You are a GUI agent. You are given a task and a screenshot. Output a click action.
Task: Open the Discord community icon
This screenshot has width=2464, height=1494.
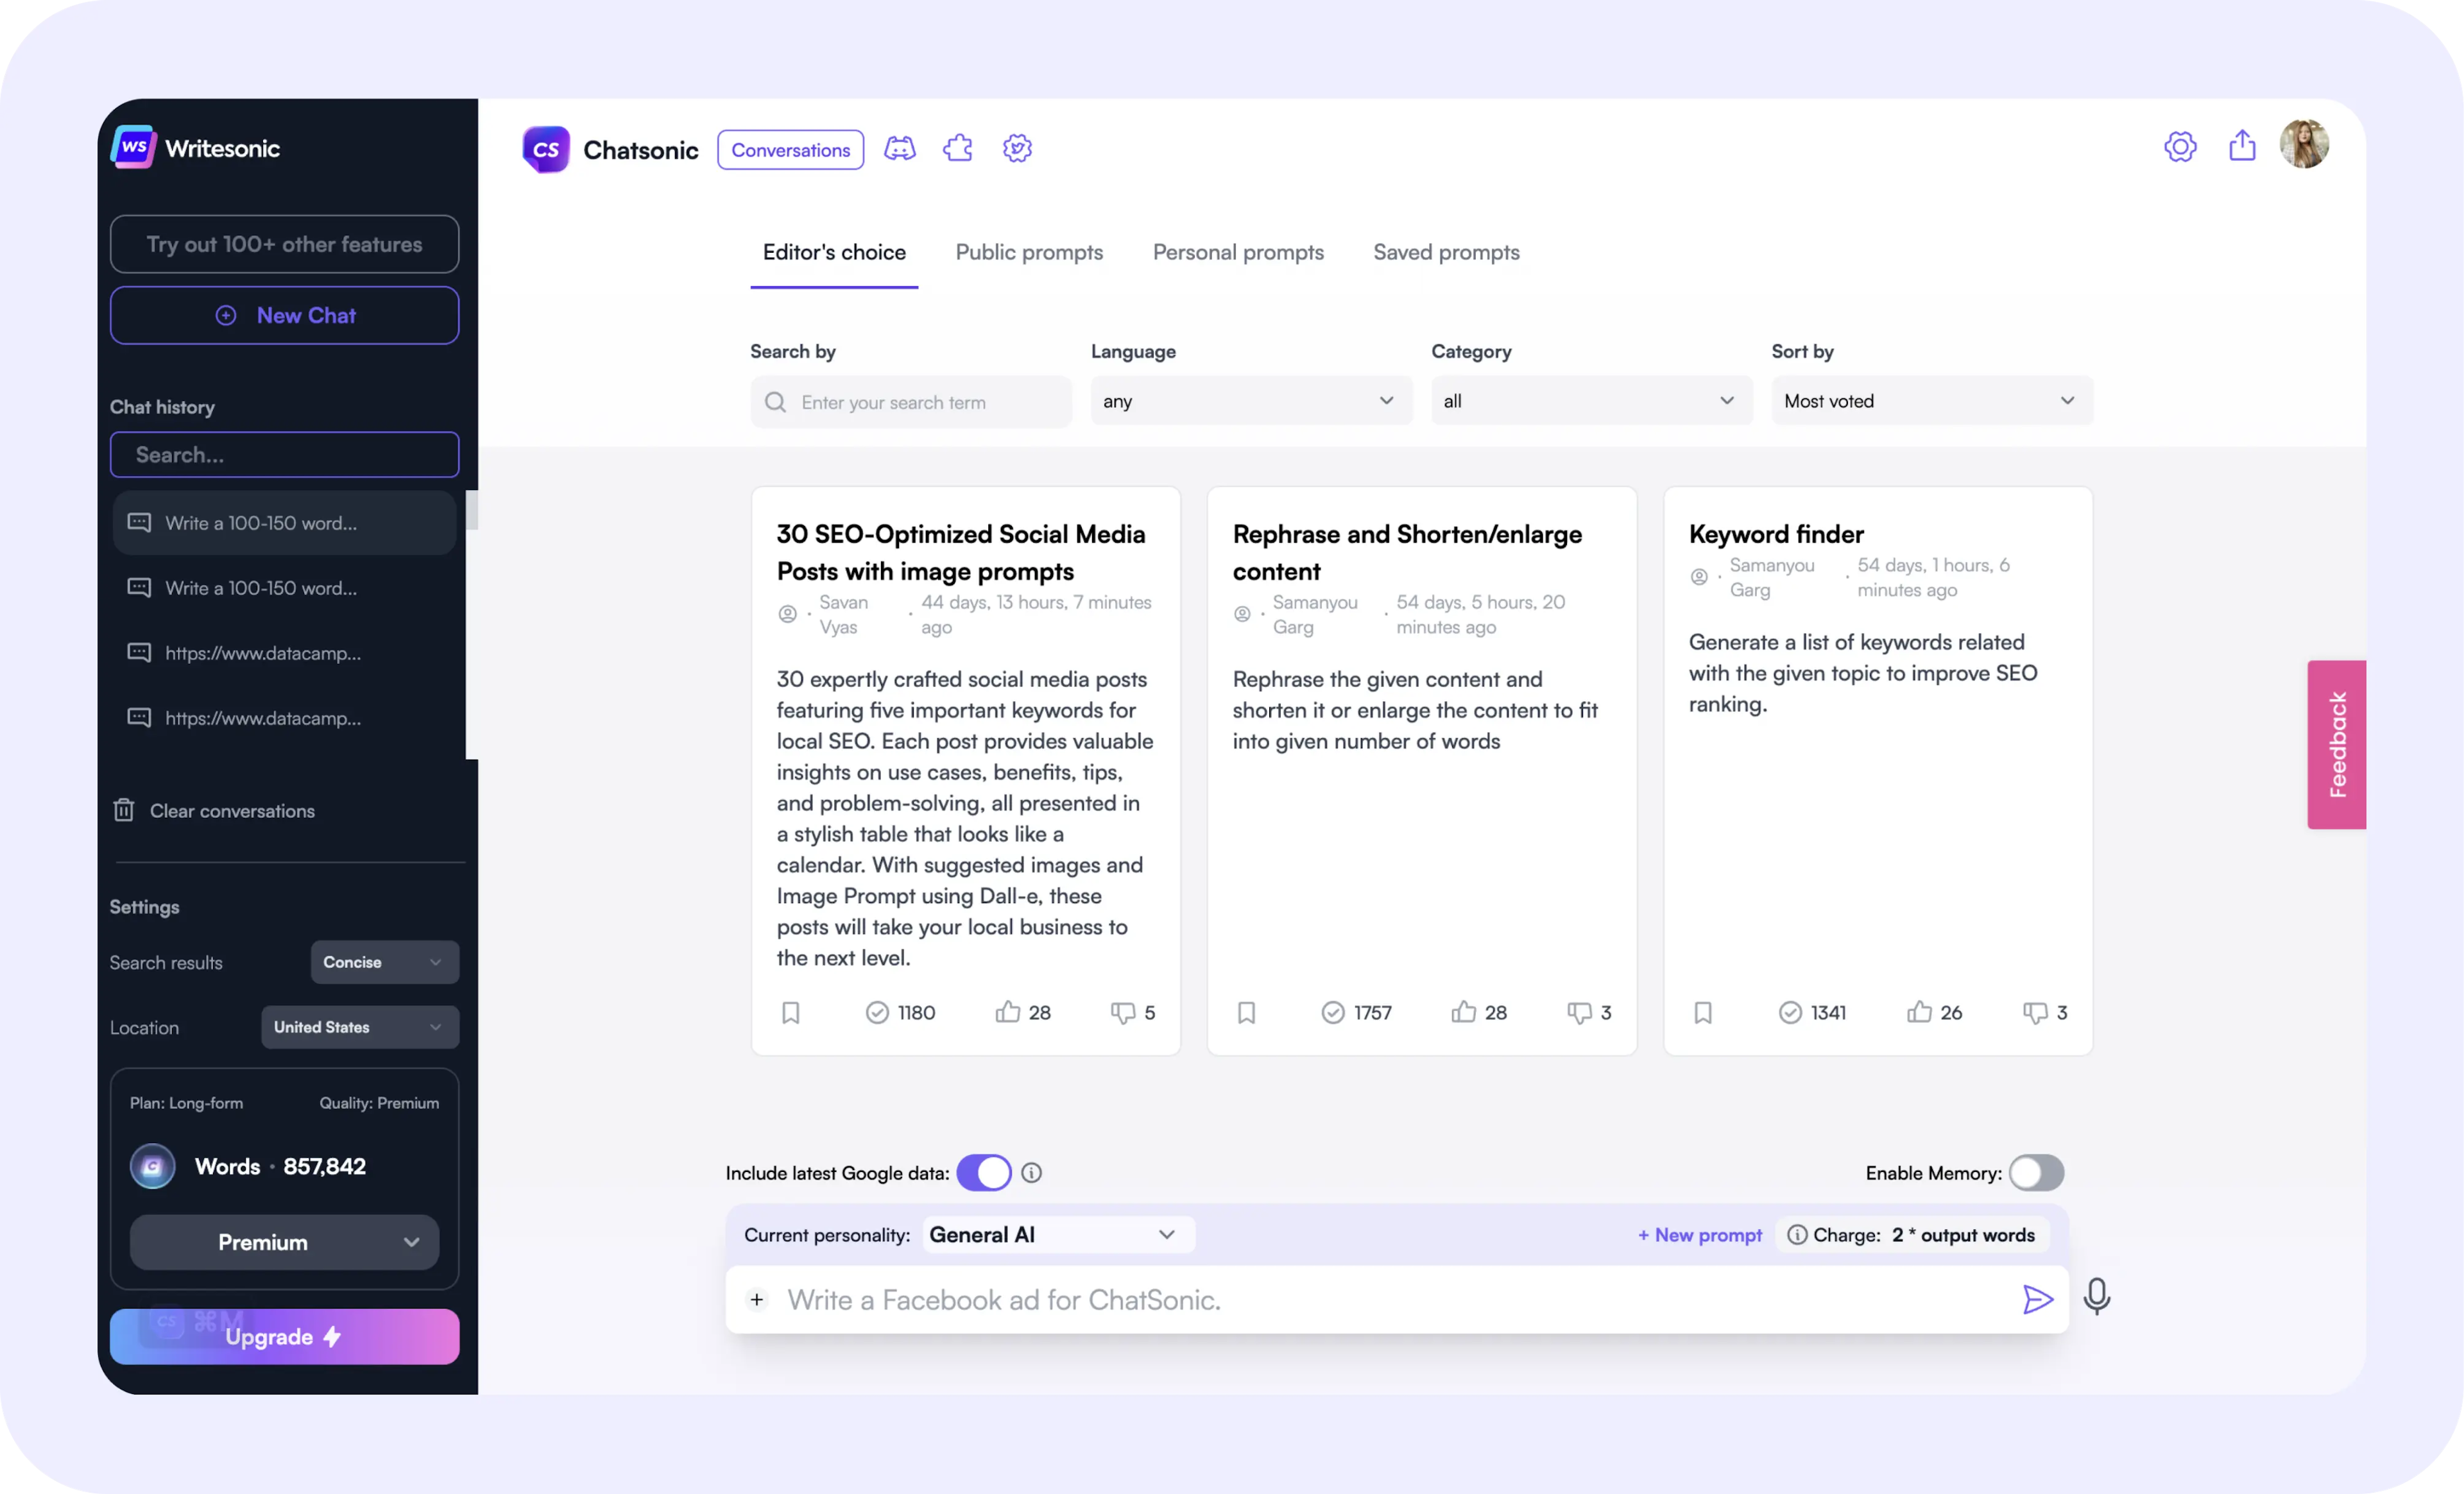899,149
